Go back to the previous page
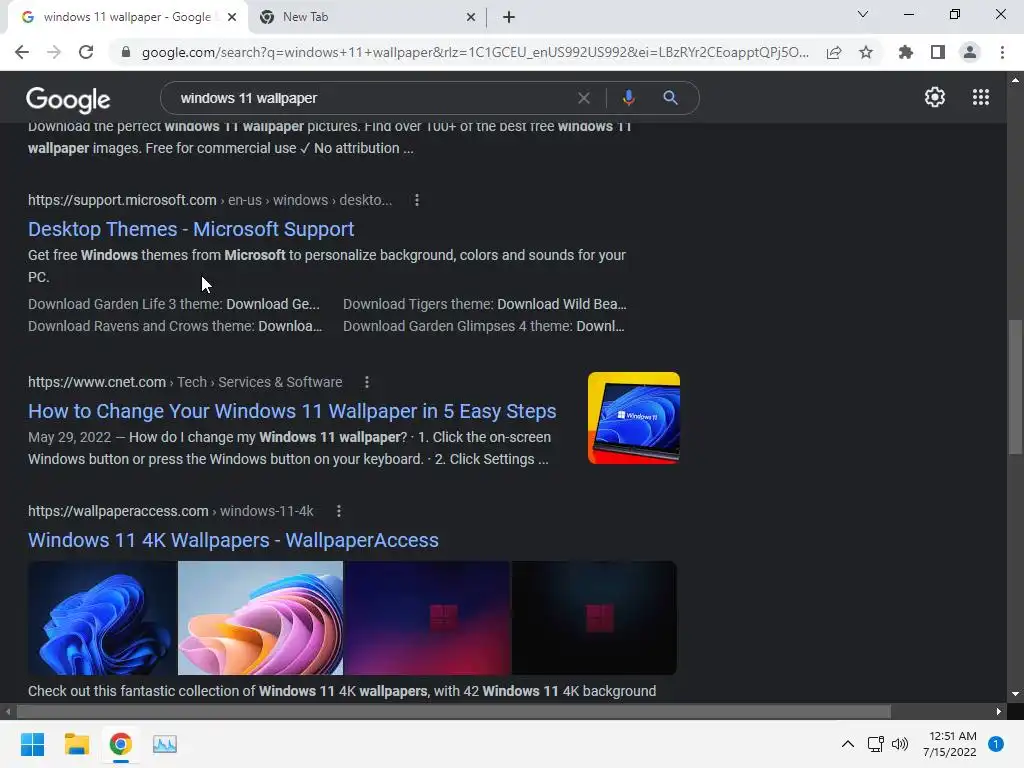1024x768 pixels. [22, 52]
